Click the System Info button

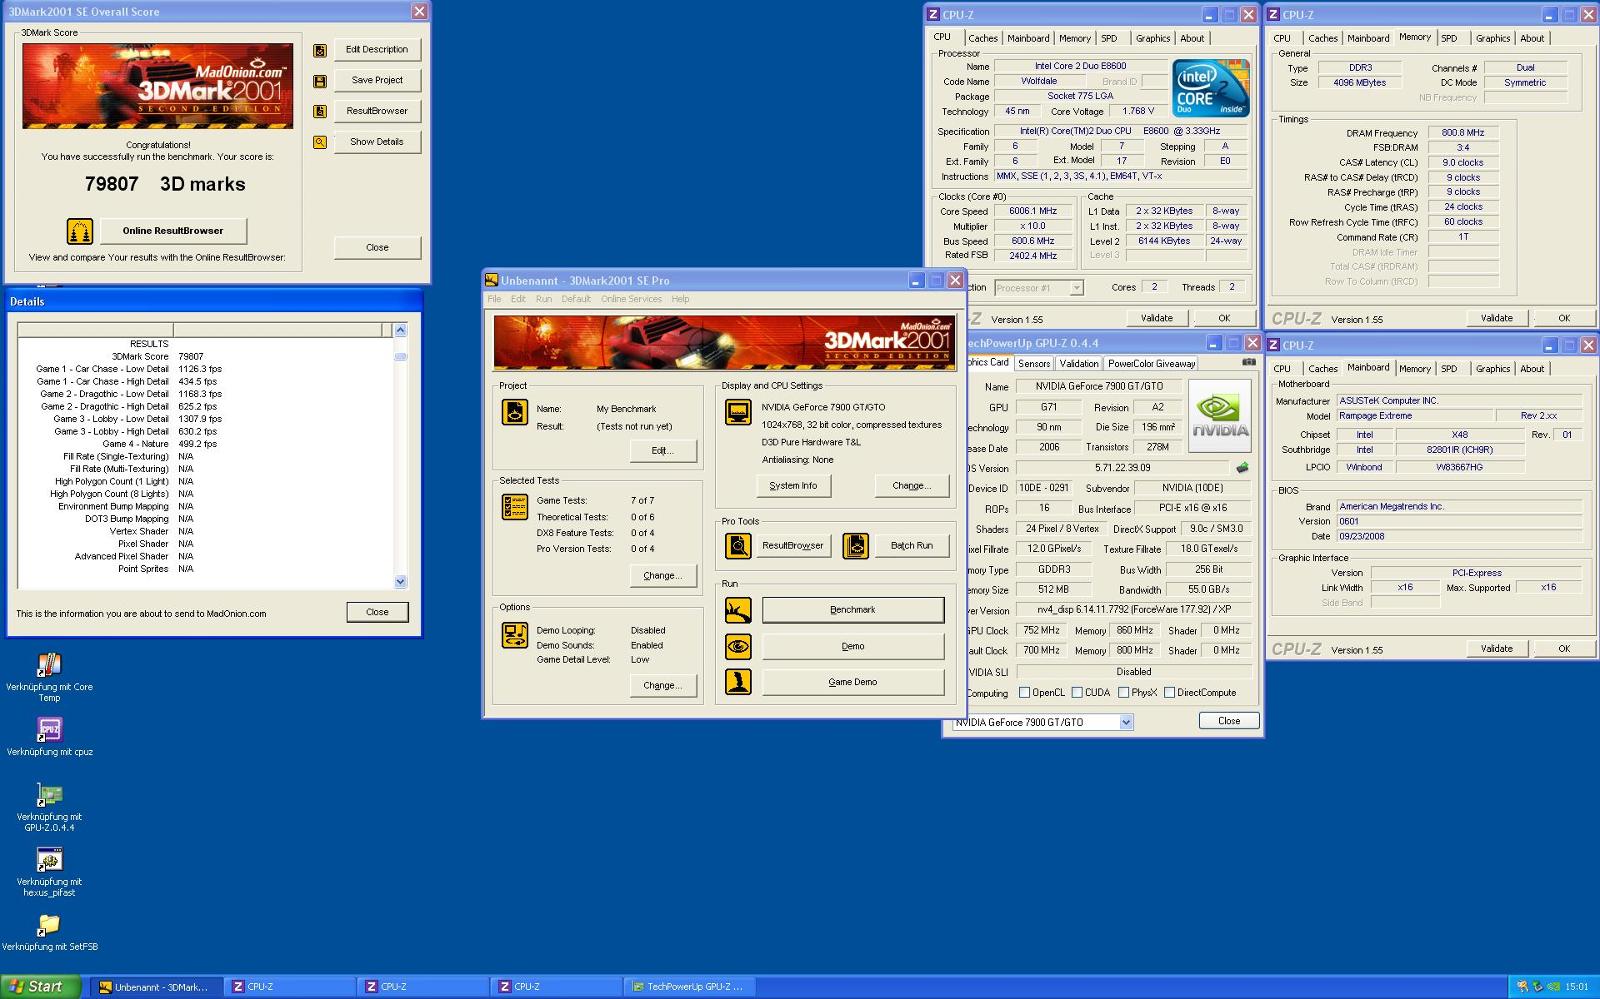tap(793, 486)
